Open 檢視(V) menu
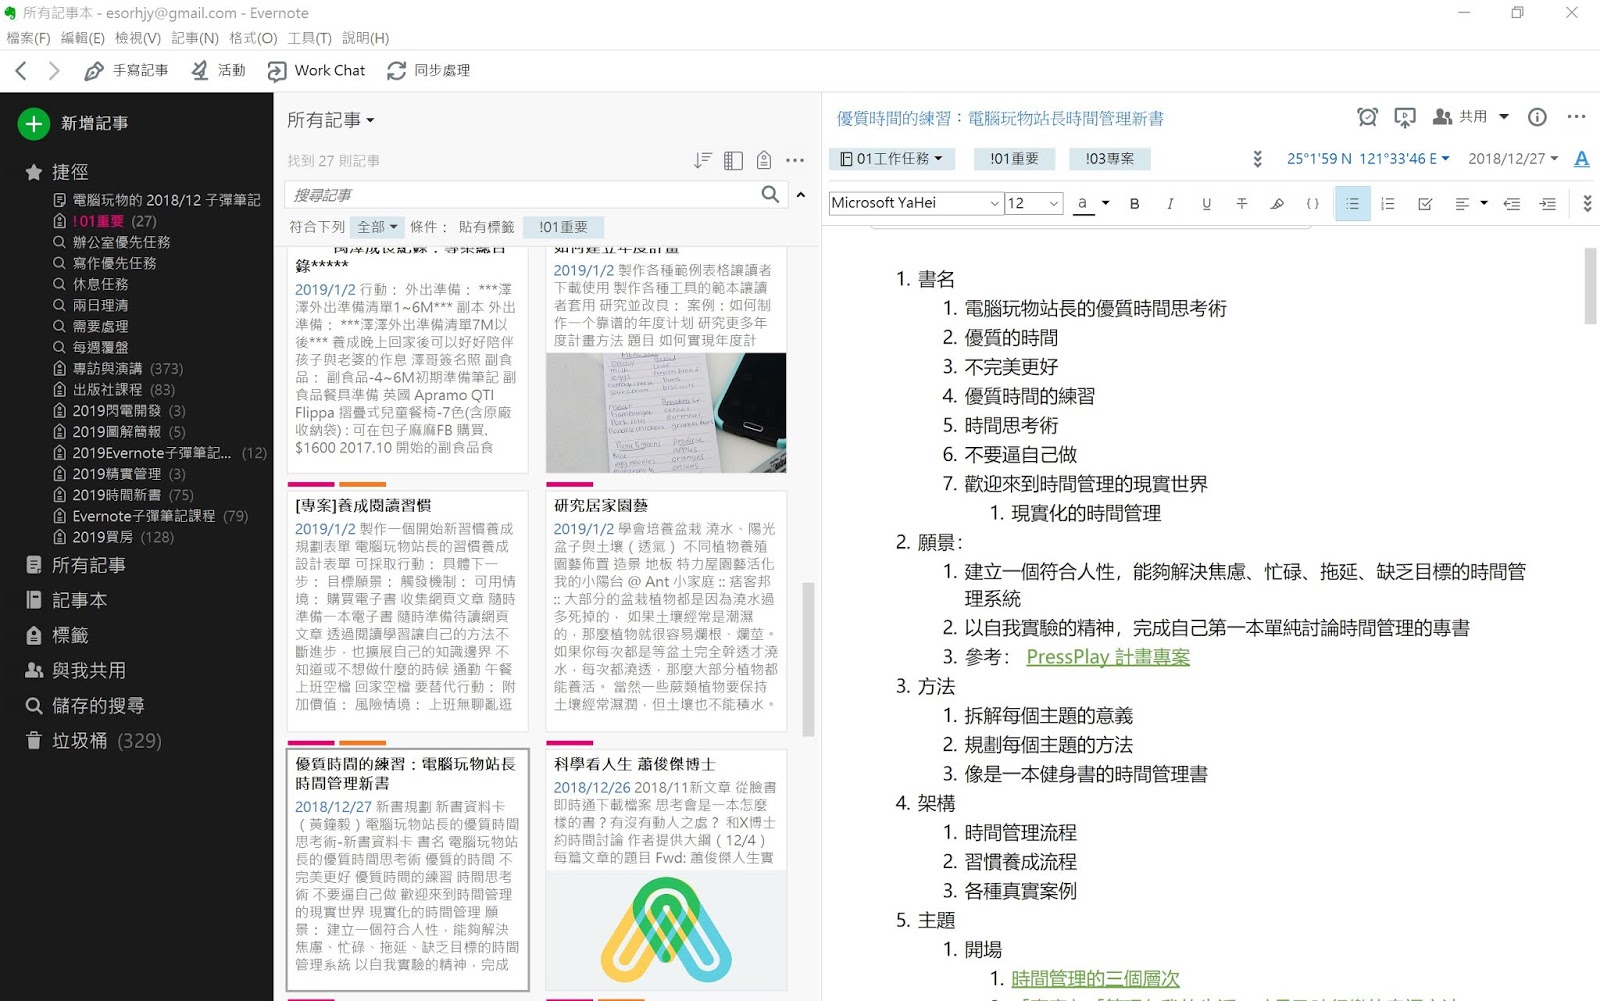 coord(137,38)
